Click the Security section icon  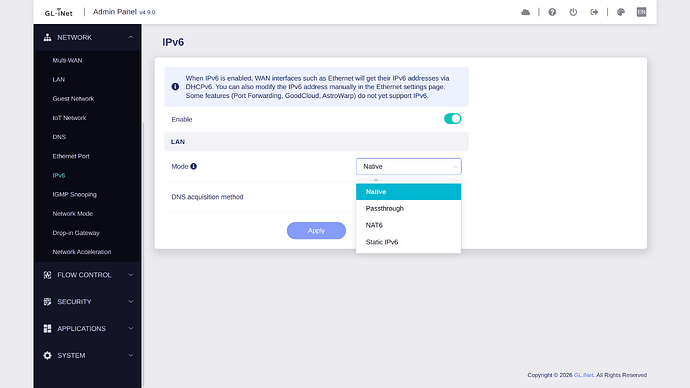coord(47,302)
